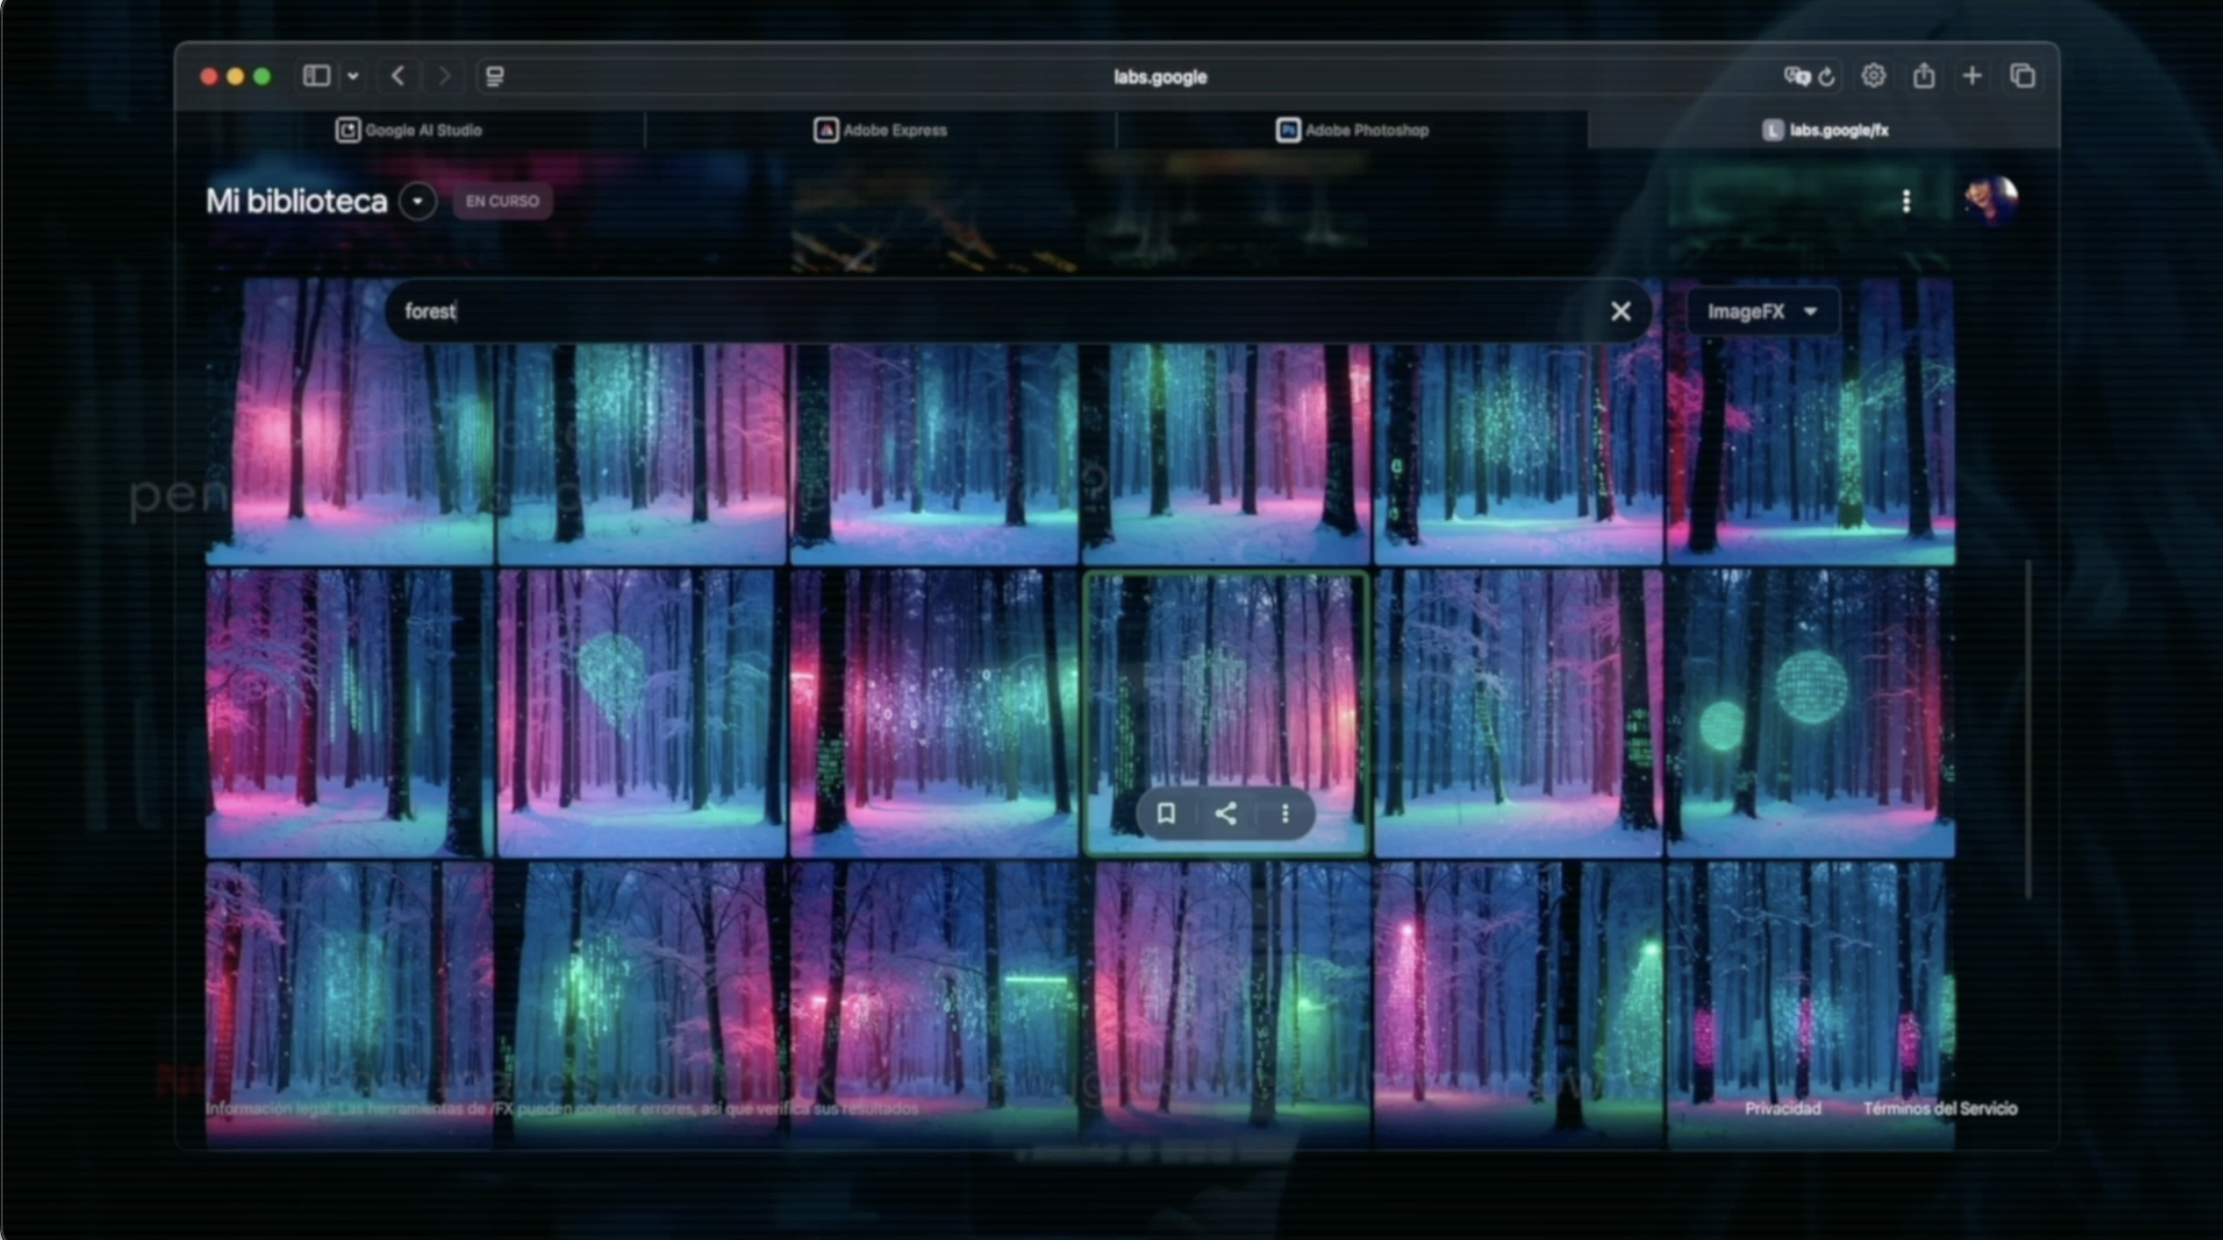
Task: Expand the ImageFX filter dropdown
Action: (1761, 311)
